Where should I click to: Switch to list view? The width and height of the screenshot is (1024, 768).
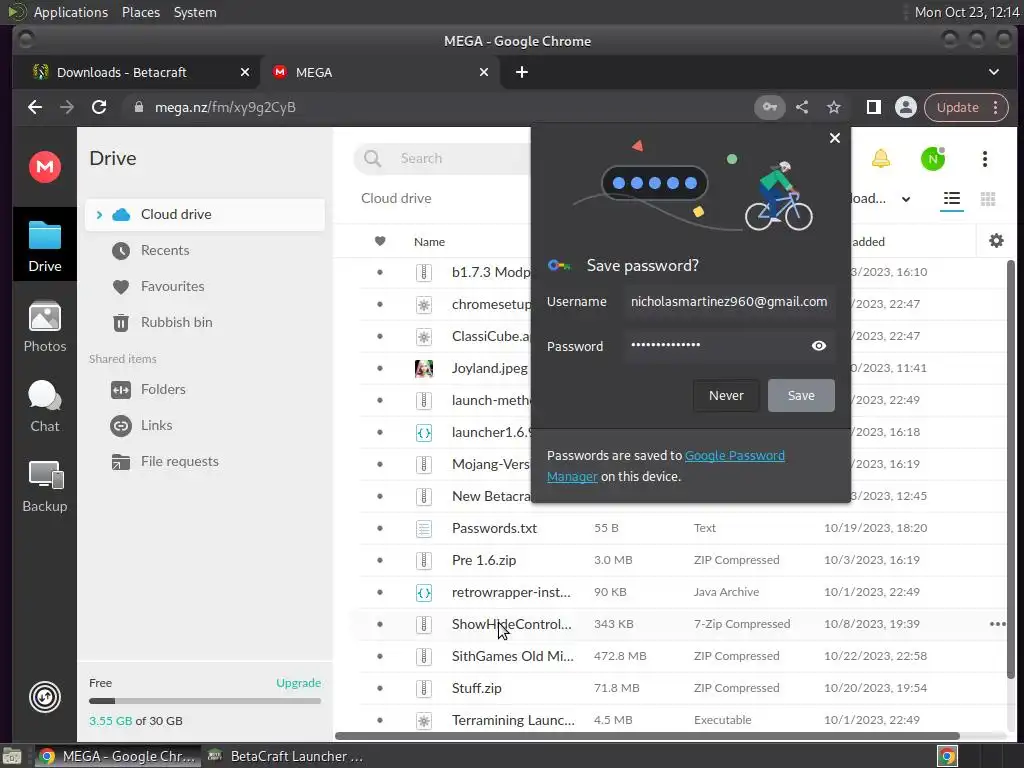pos(952,199)
